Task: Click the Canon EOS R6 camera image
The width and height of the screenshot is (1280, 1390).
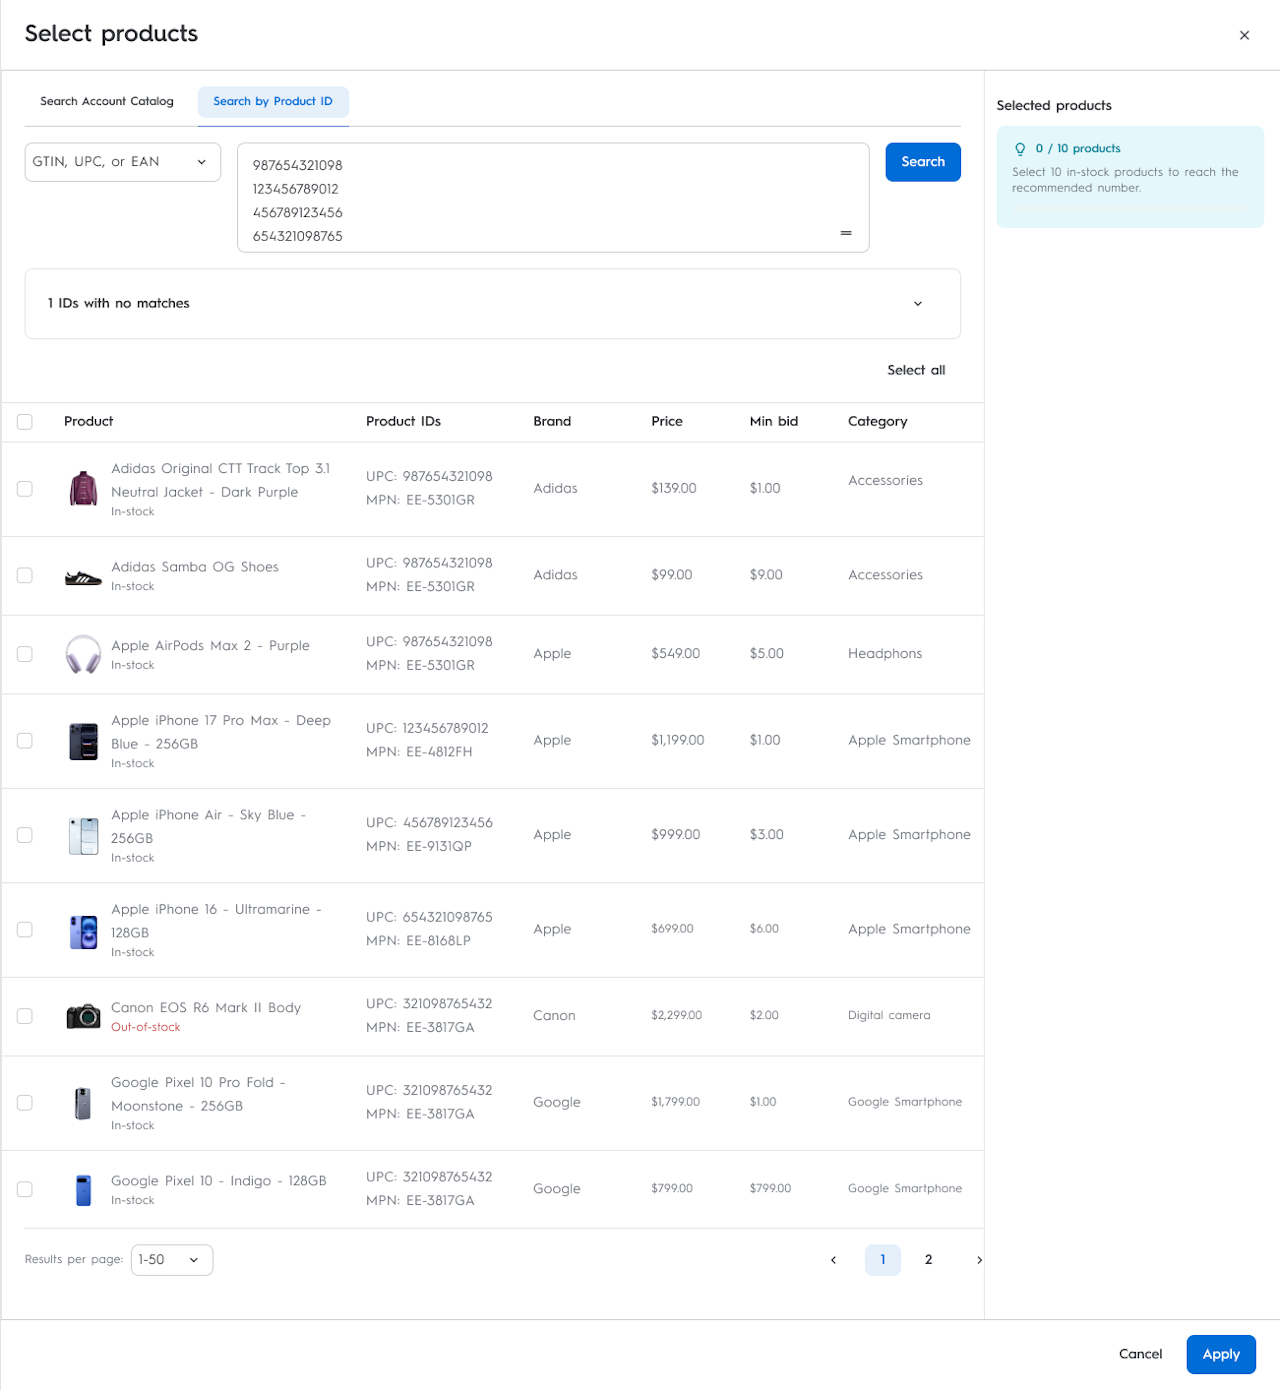Action: pos(83,1016)
